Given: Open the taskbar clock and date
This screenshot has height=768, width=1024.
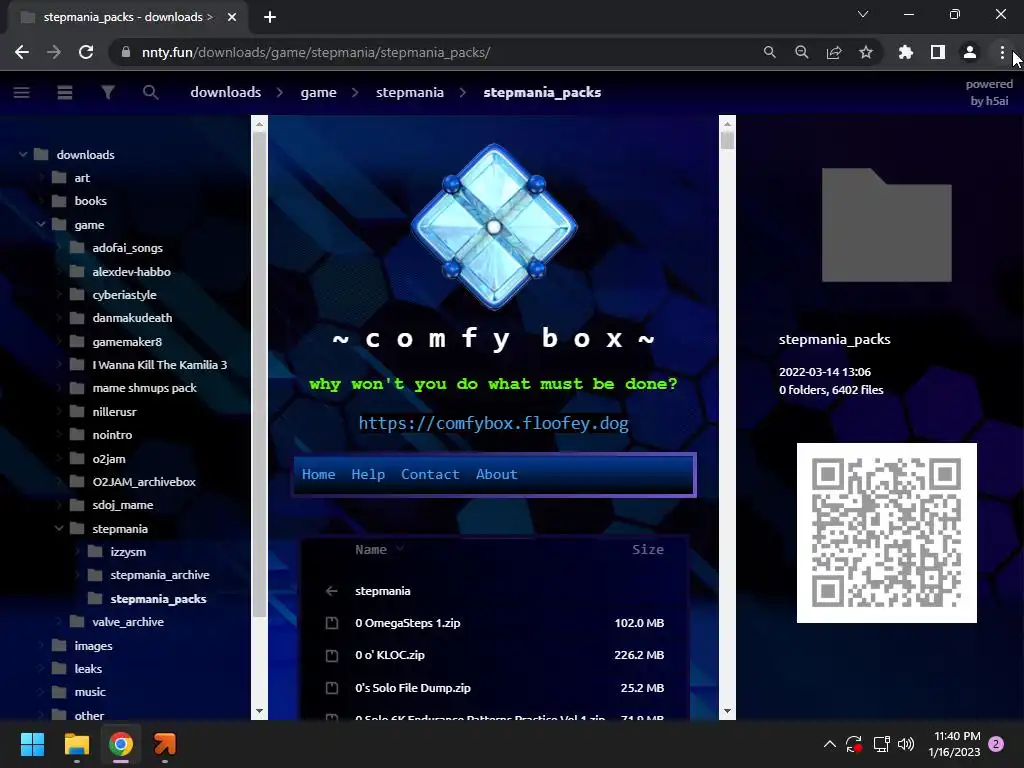Looking at the screenshot, I should click(956, 744).
